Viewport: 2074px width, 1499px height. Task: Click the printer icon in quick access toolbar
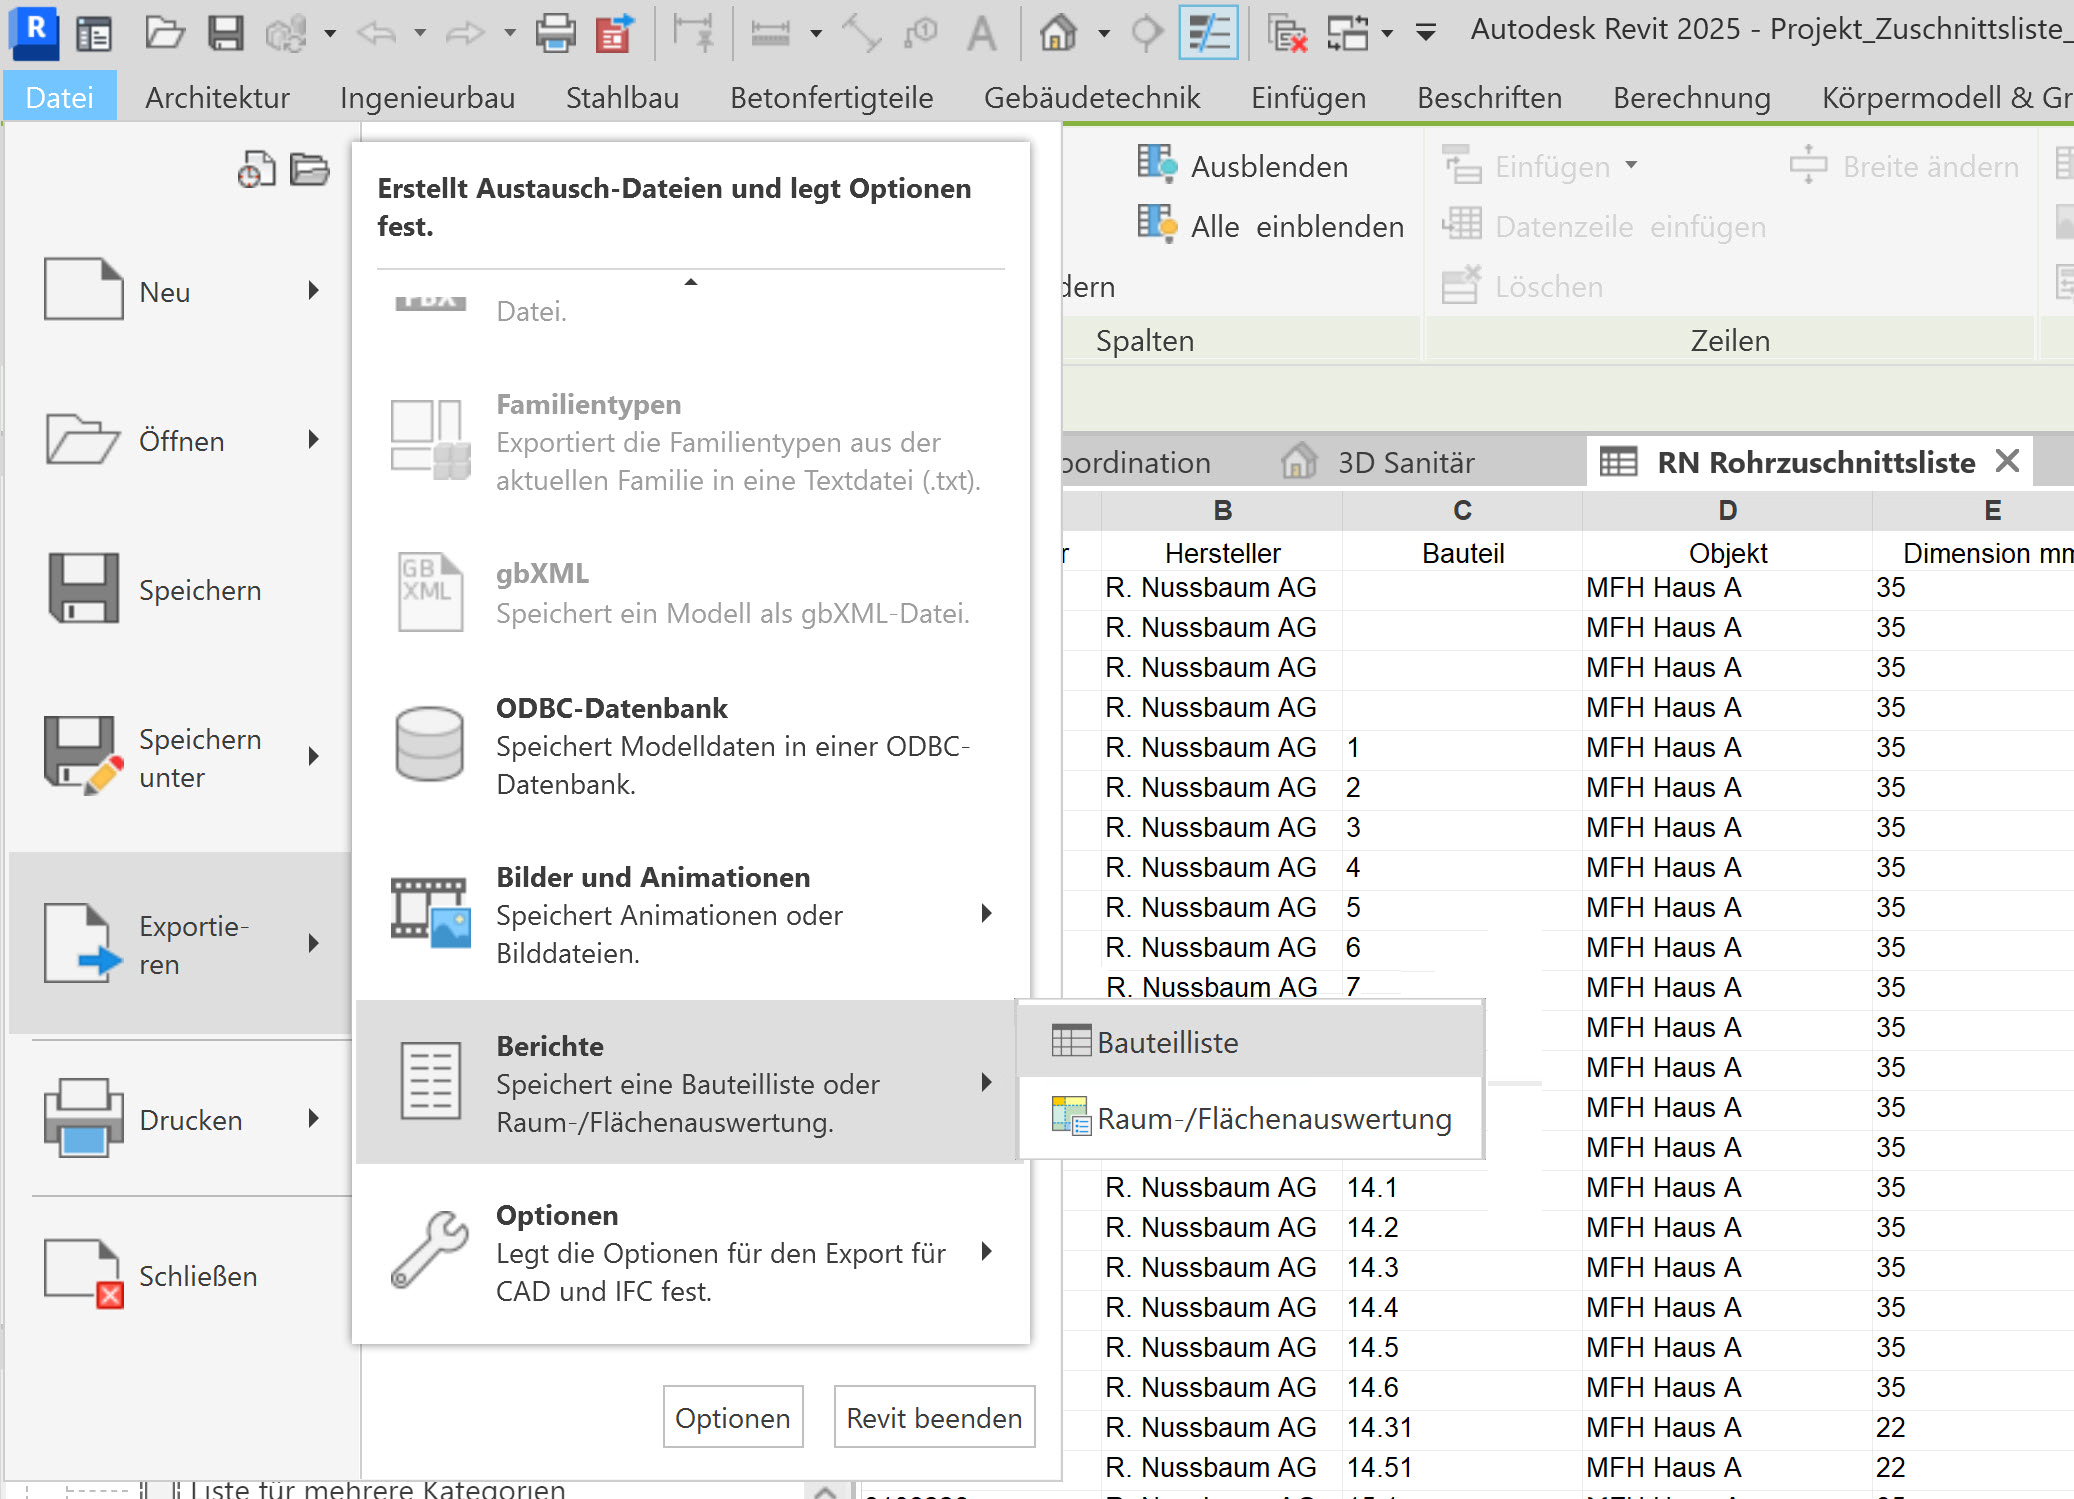point(555,33)
